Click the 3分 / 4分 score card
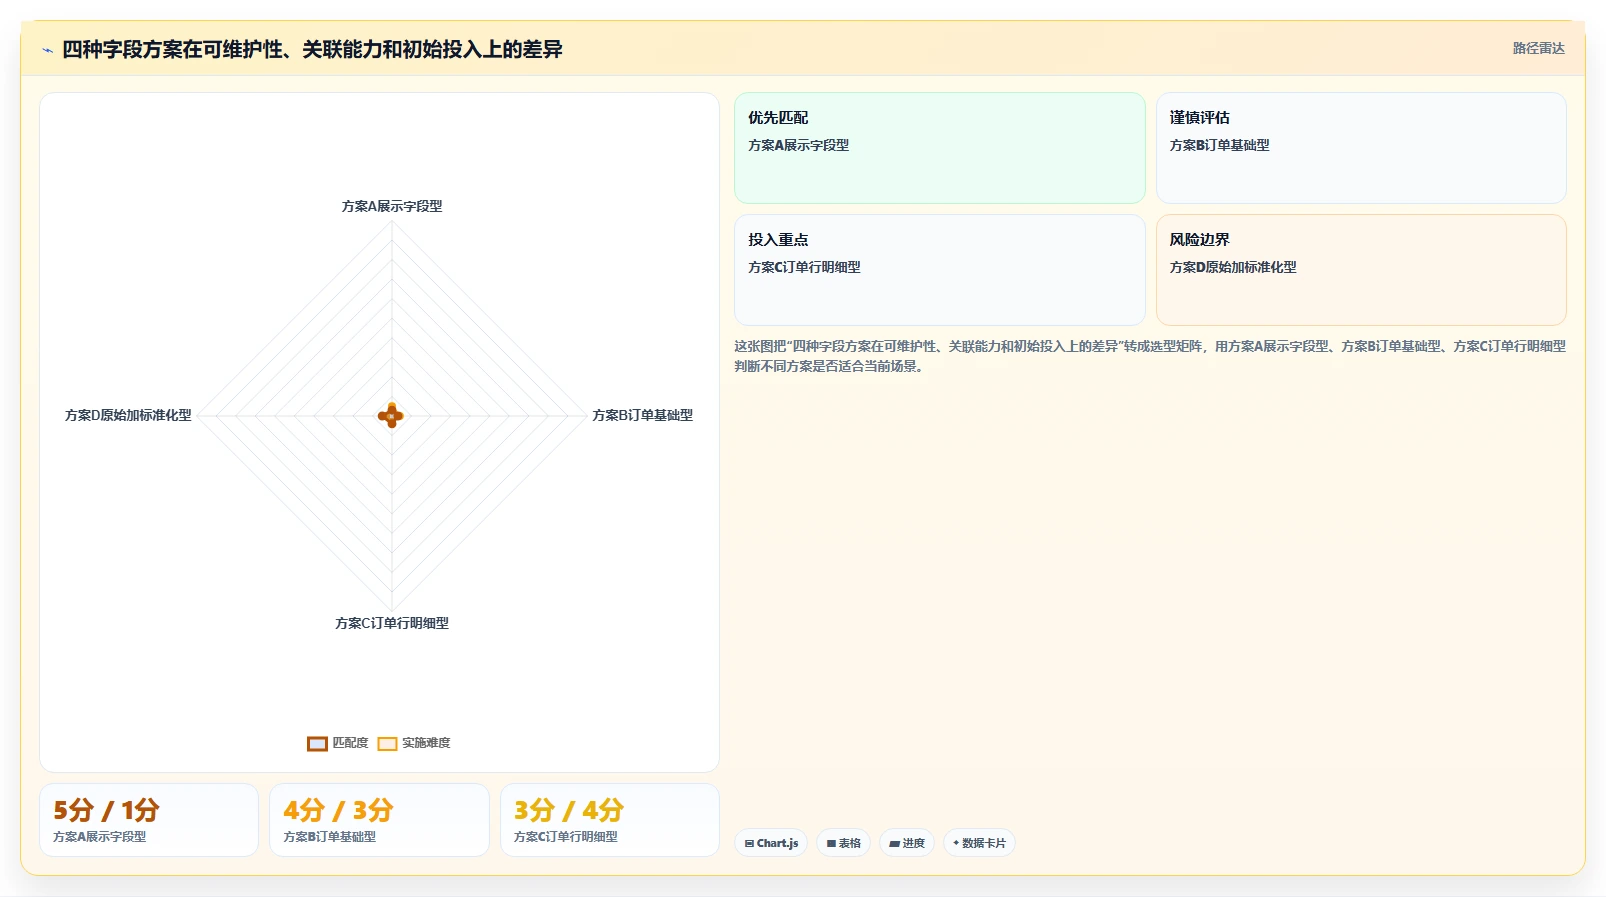This screenshot has height=897, width=1606. (x=610, y=820)
